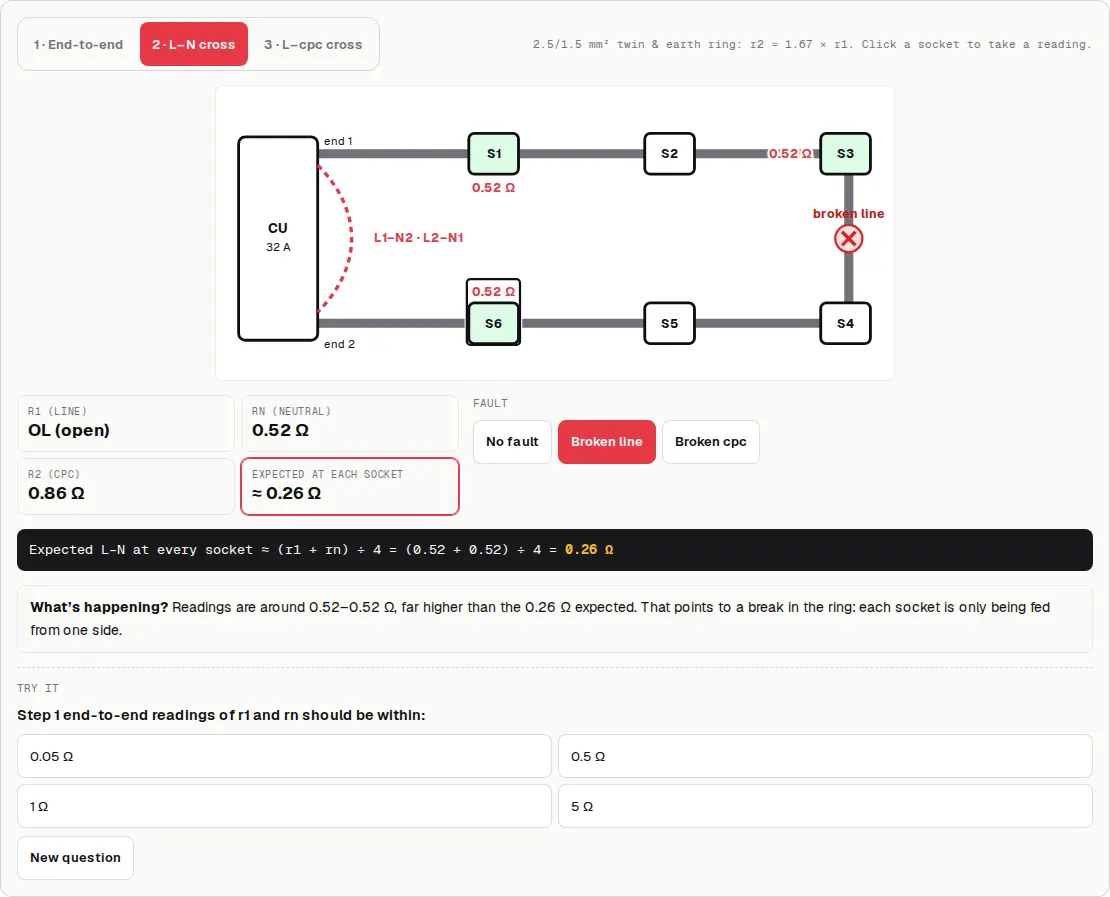The image size is (1110, 897).
Task: Click the R2 (CPC) 0.86 Ω readout
Action: point(125,486)
